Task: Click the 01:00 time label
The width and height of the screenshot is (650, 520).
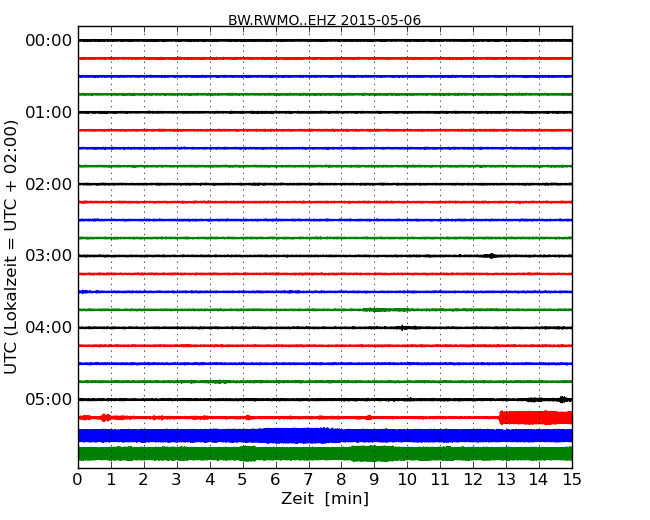Action: tap(49, 112)
